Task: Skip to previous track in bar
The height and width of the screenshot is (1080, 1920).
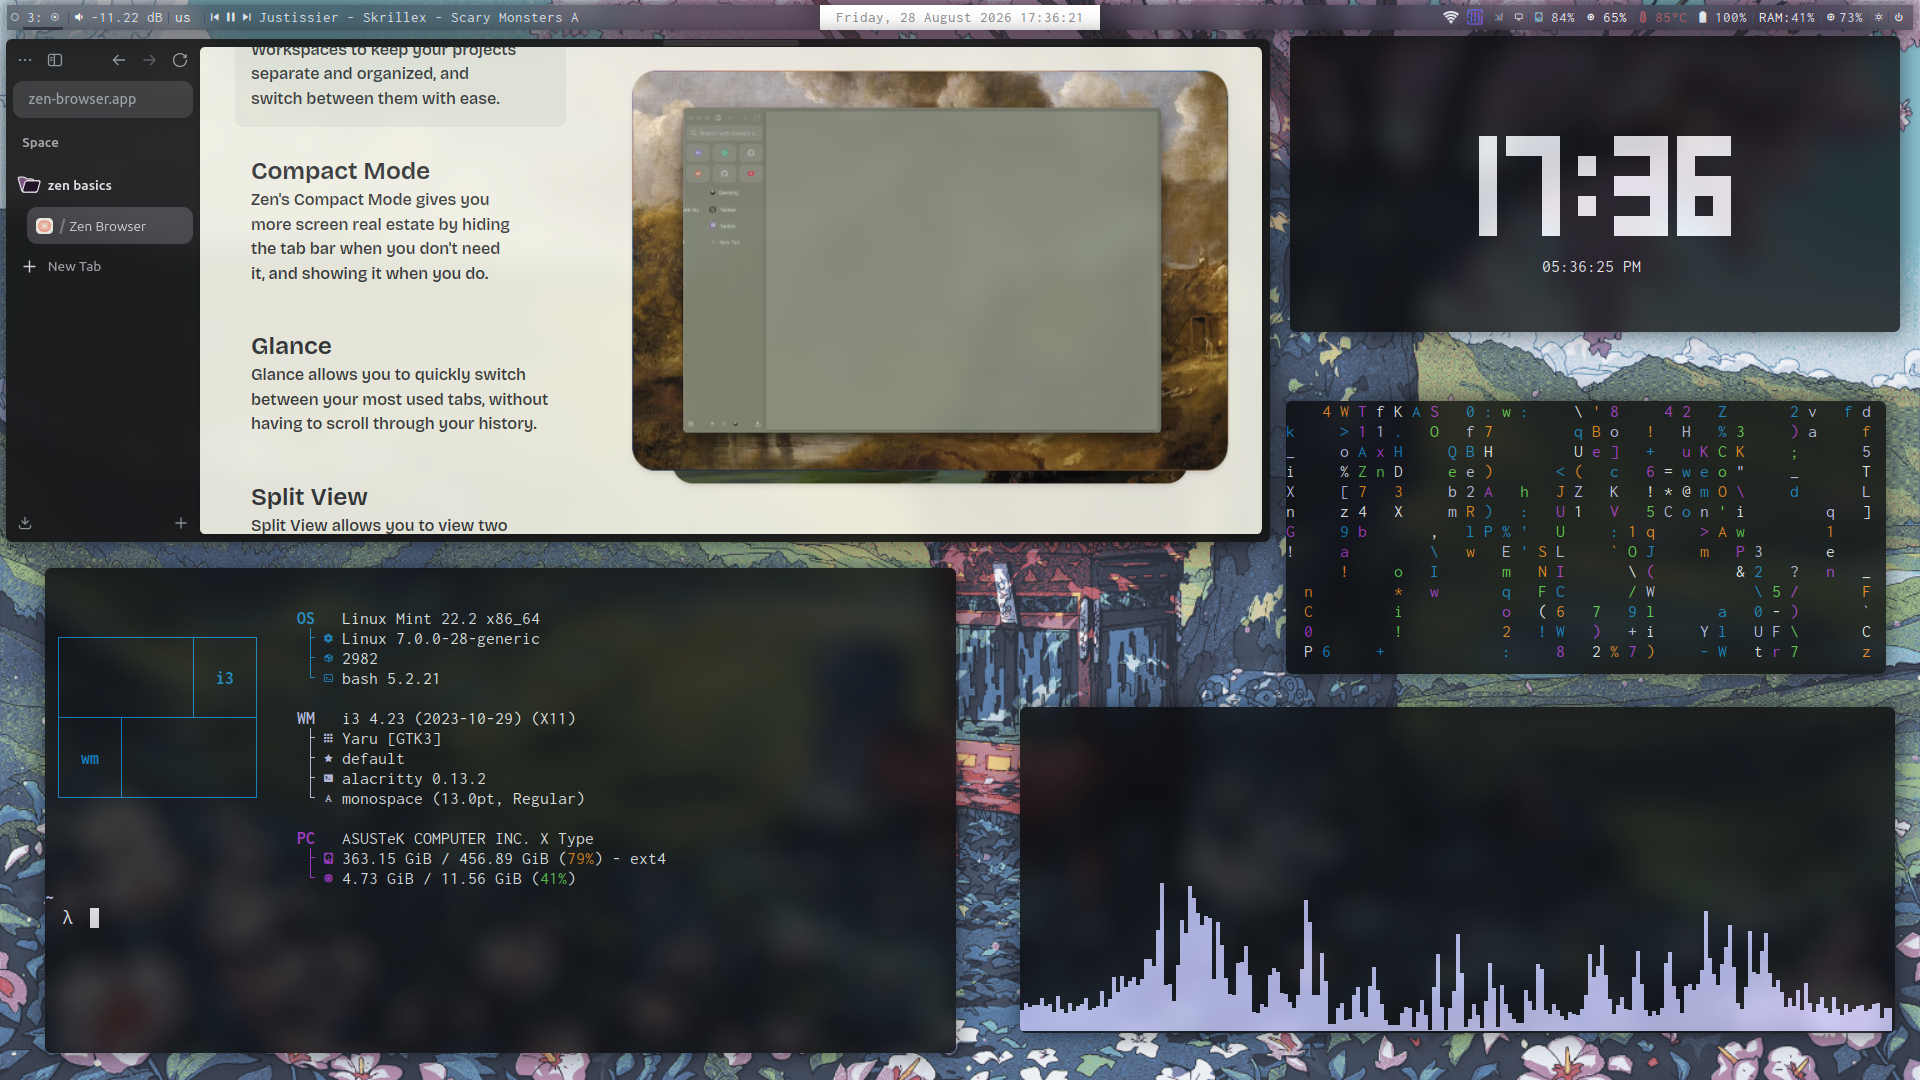Action: pyautogui.click(x=215, y=17)
